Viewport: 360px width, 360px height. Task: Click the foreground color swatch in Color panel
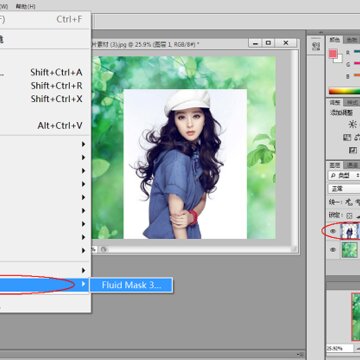(333, 54)
